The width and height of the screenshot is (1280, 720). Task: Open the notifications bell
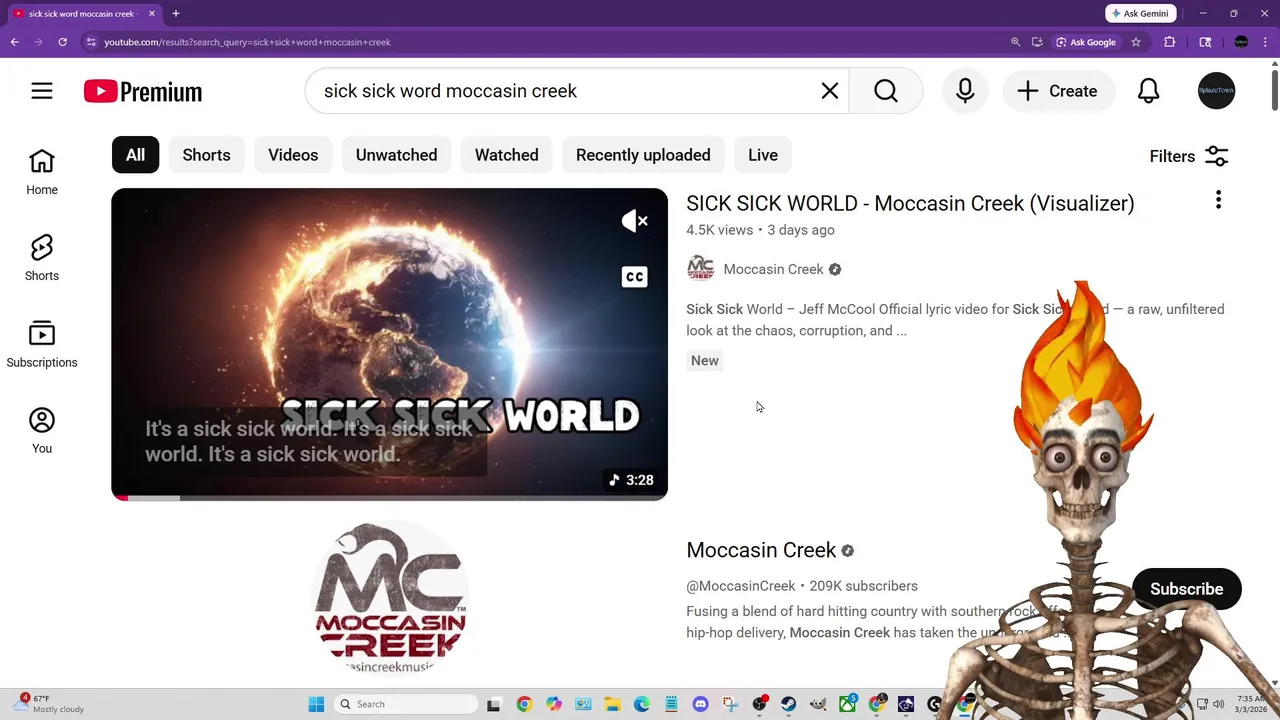click(1149, 91)
